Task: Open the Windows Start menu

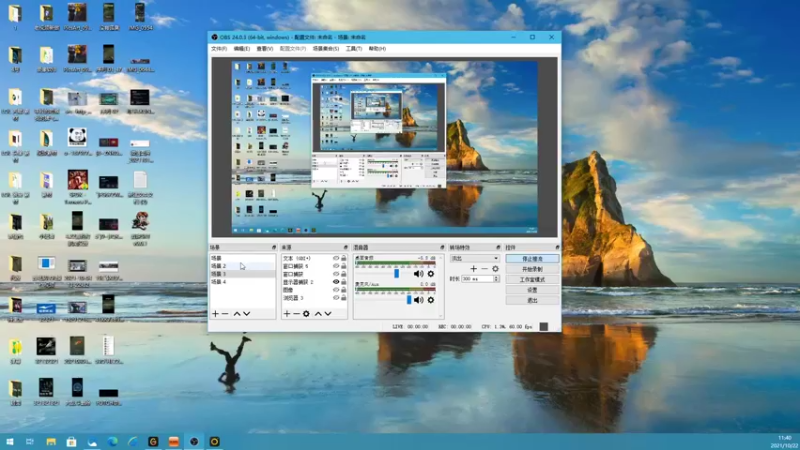Action: tap(10, 442)
